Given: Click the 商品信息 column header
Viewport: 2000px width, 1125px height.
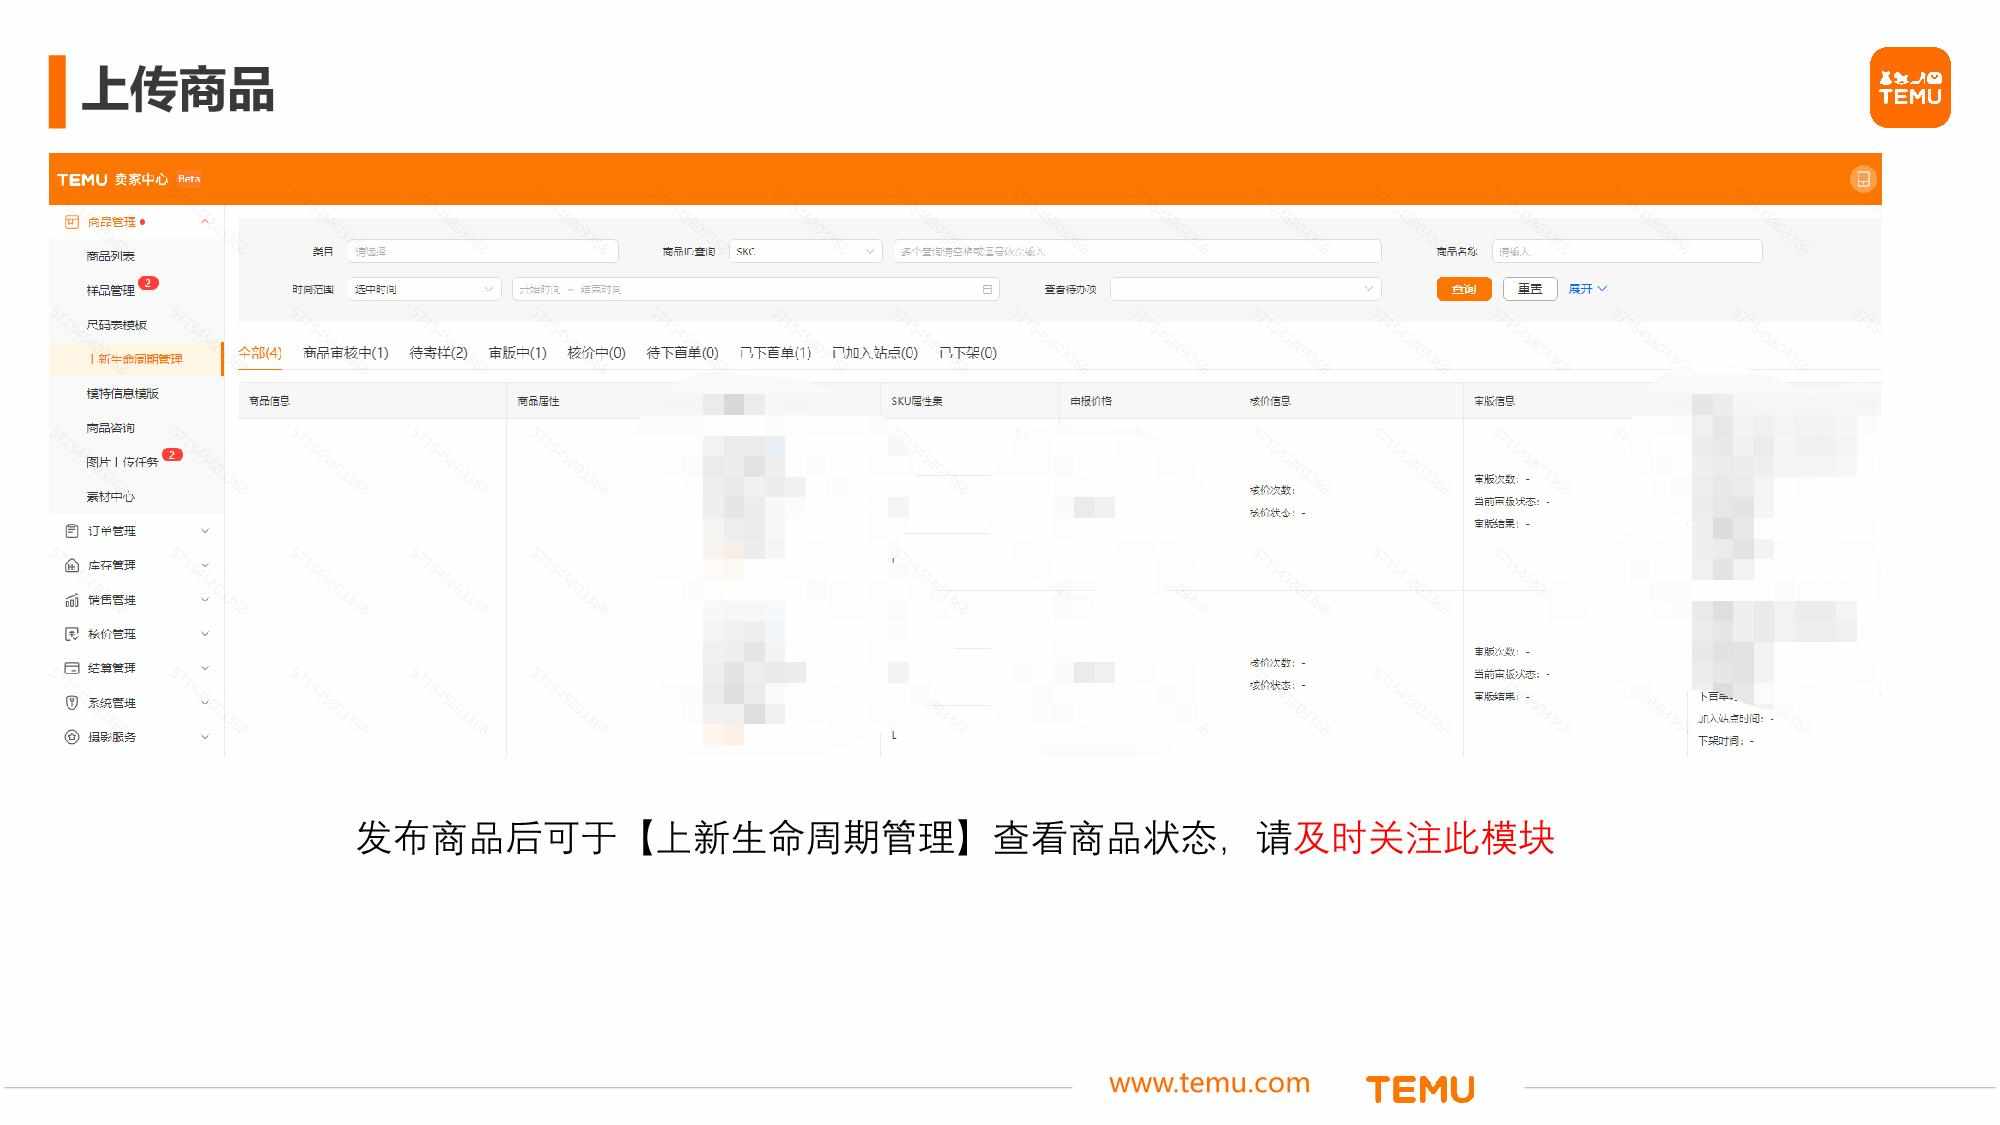Looking at the screenshot, I should [x=269, y=401].
